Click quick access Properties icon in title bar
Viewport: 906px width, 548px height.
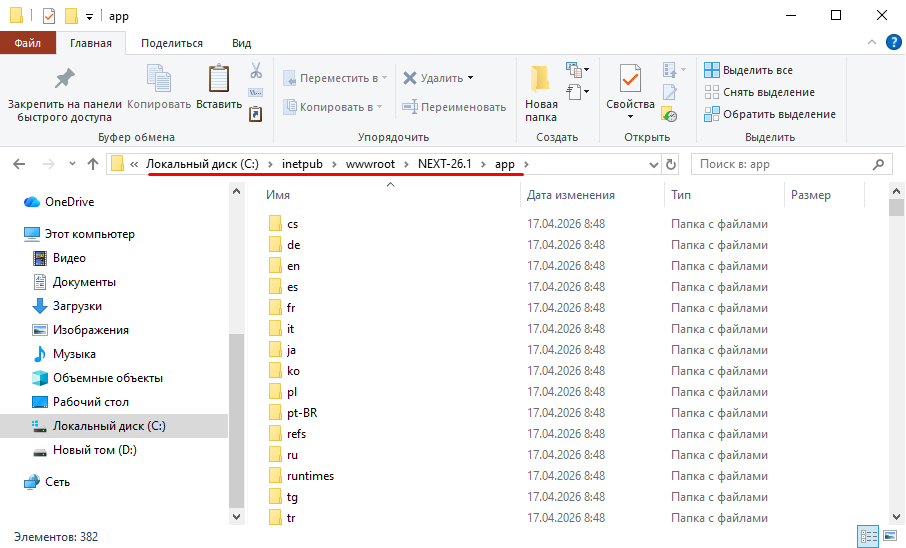(x=49, y=16)
